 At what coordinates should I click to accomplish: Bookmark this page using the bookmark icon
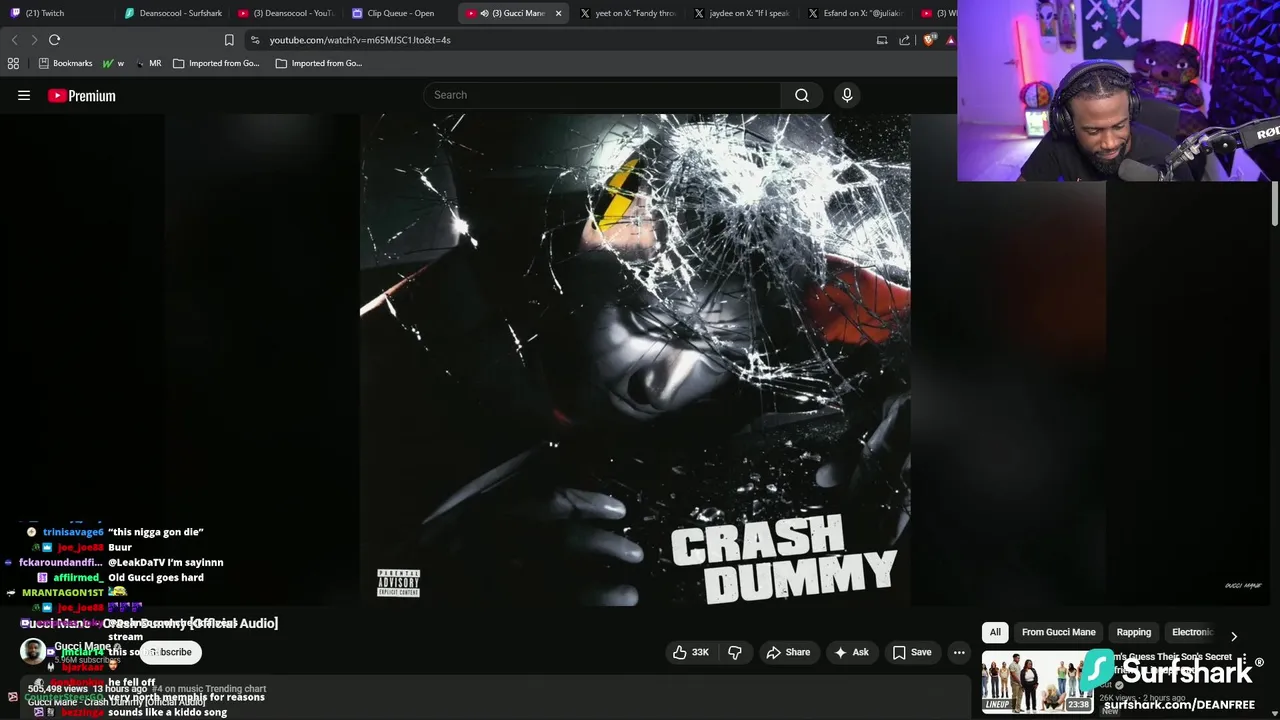point(229,40)
